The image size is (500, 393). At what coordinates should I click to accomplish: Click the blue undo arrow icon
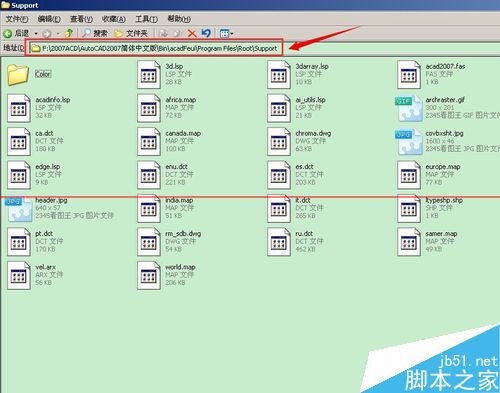coord(206,33)
